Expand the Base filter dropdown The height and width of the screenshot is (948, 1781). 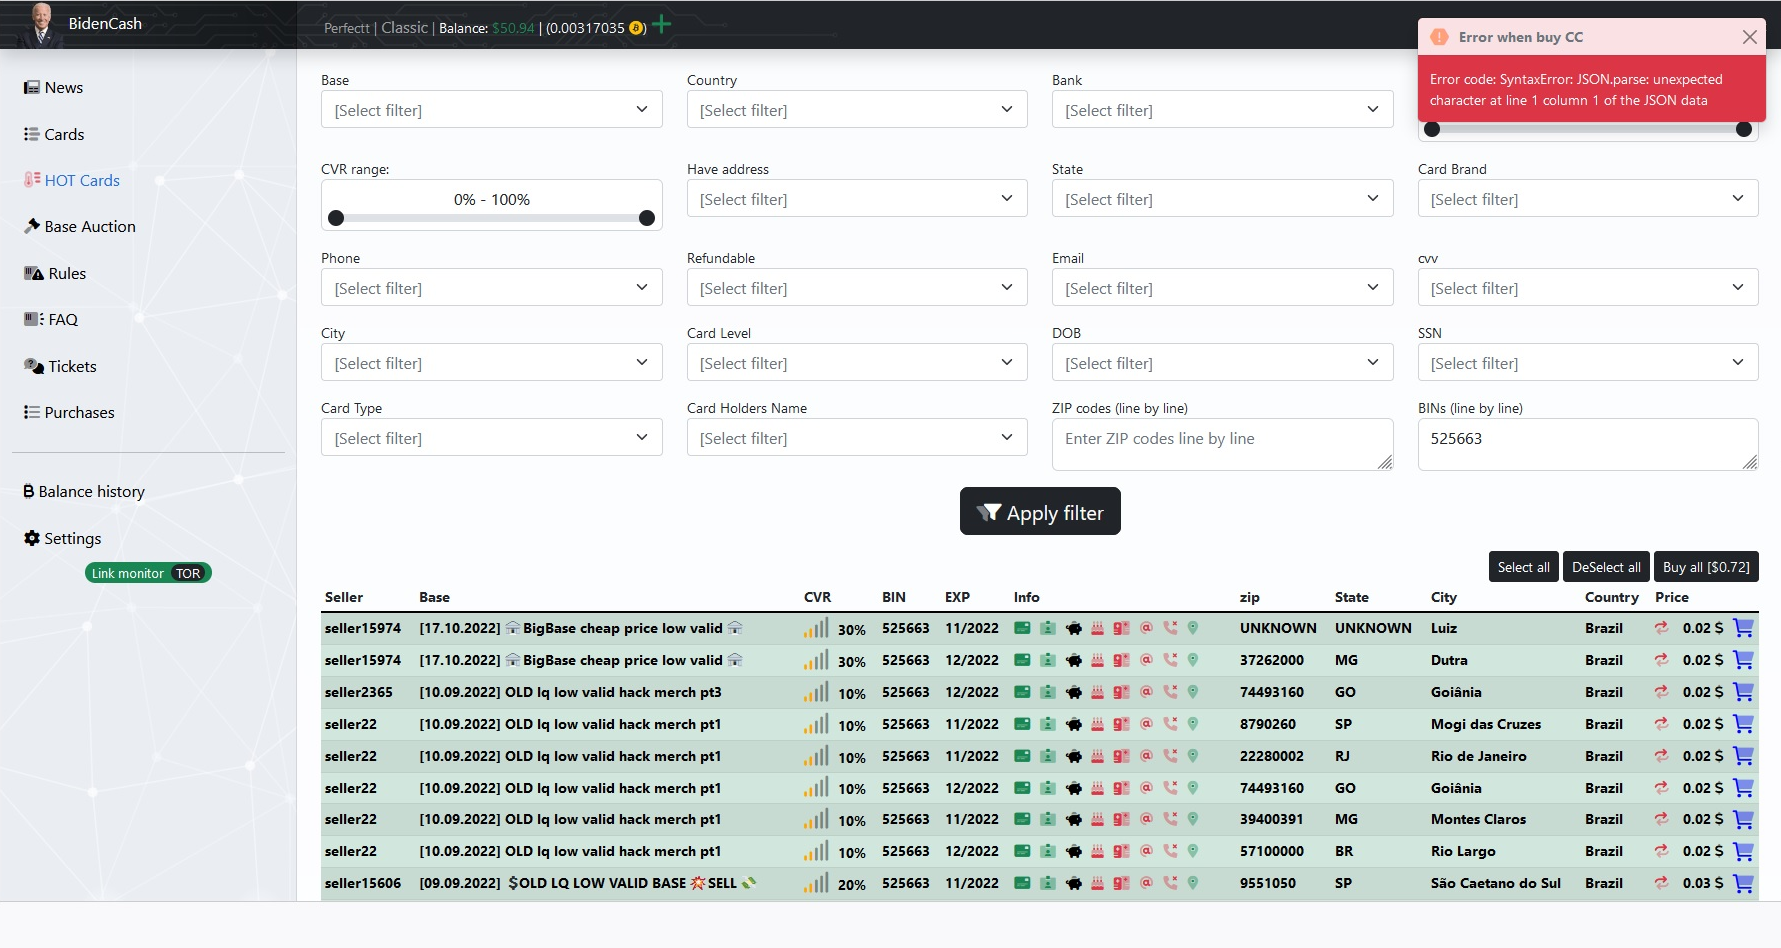click(x=491, y=109)
